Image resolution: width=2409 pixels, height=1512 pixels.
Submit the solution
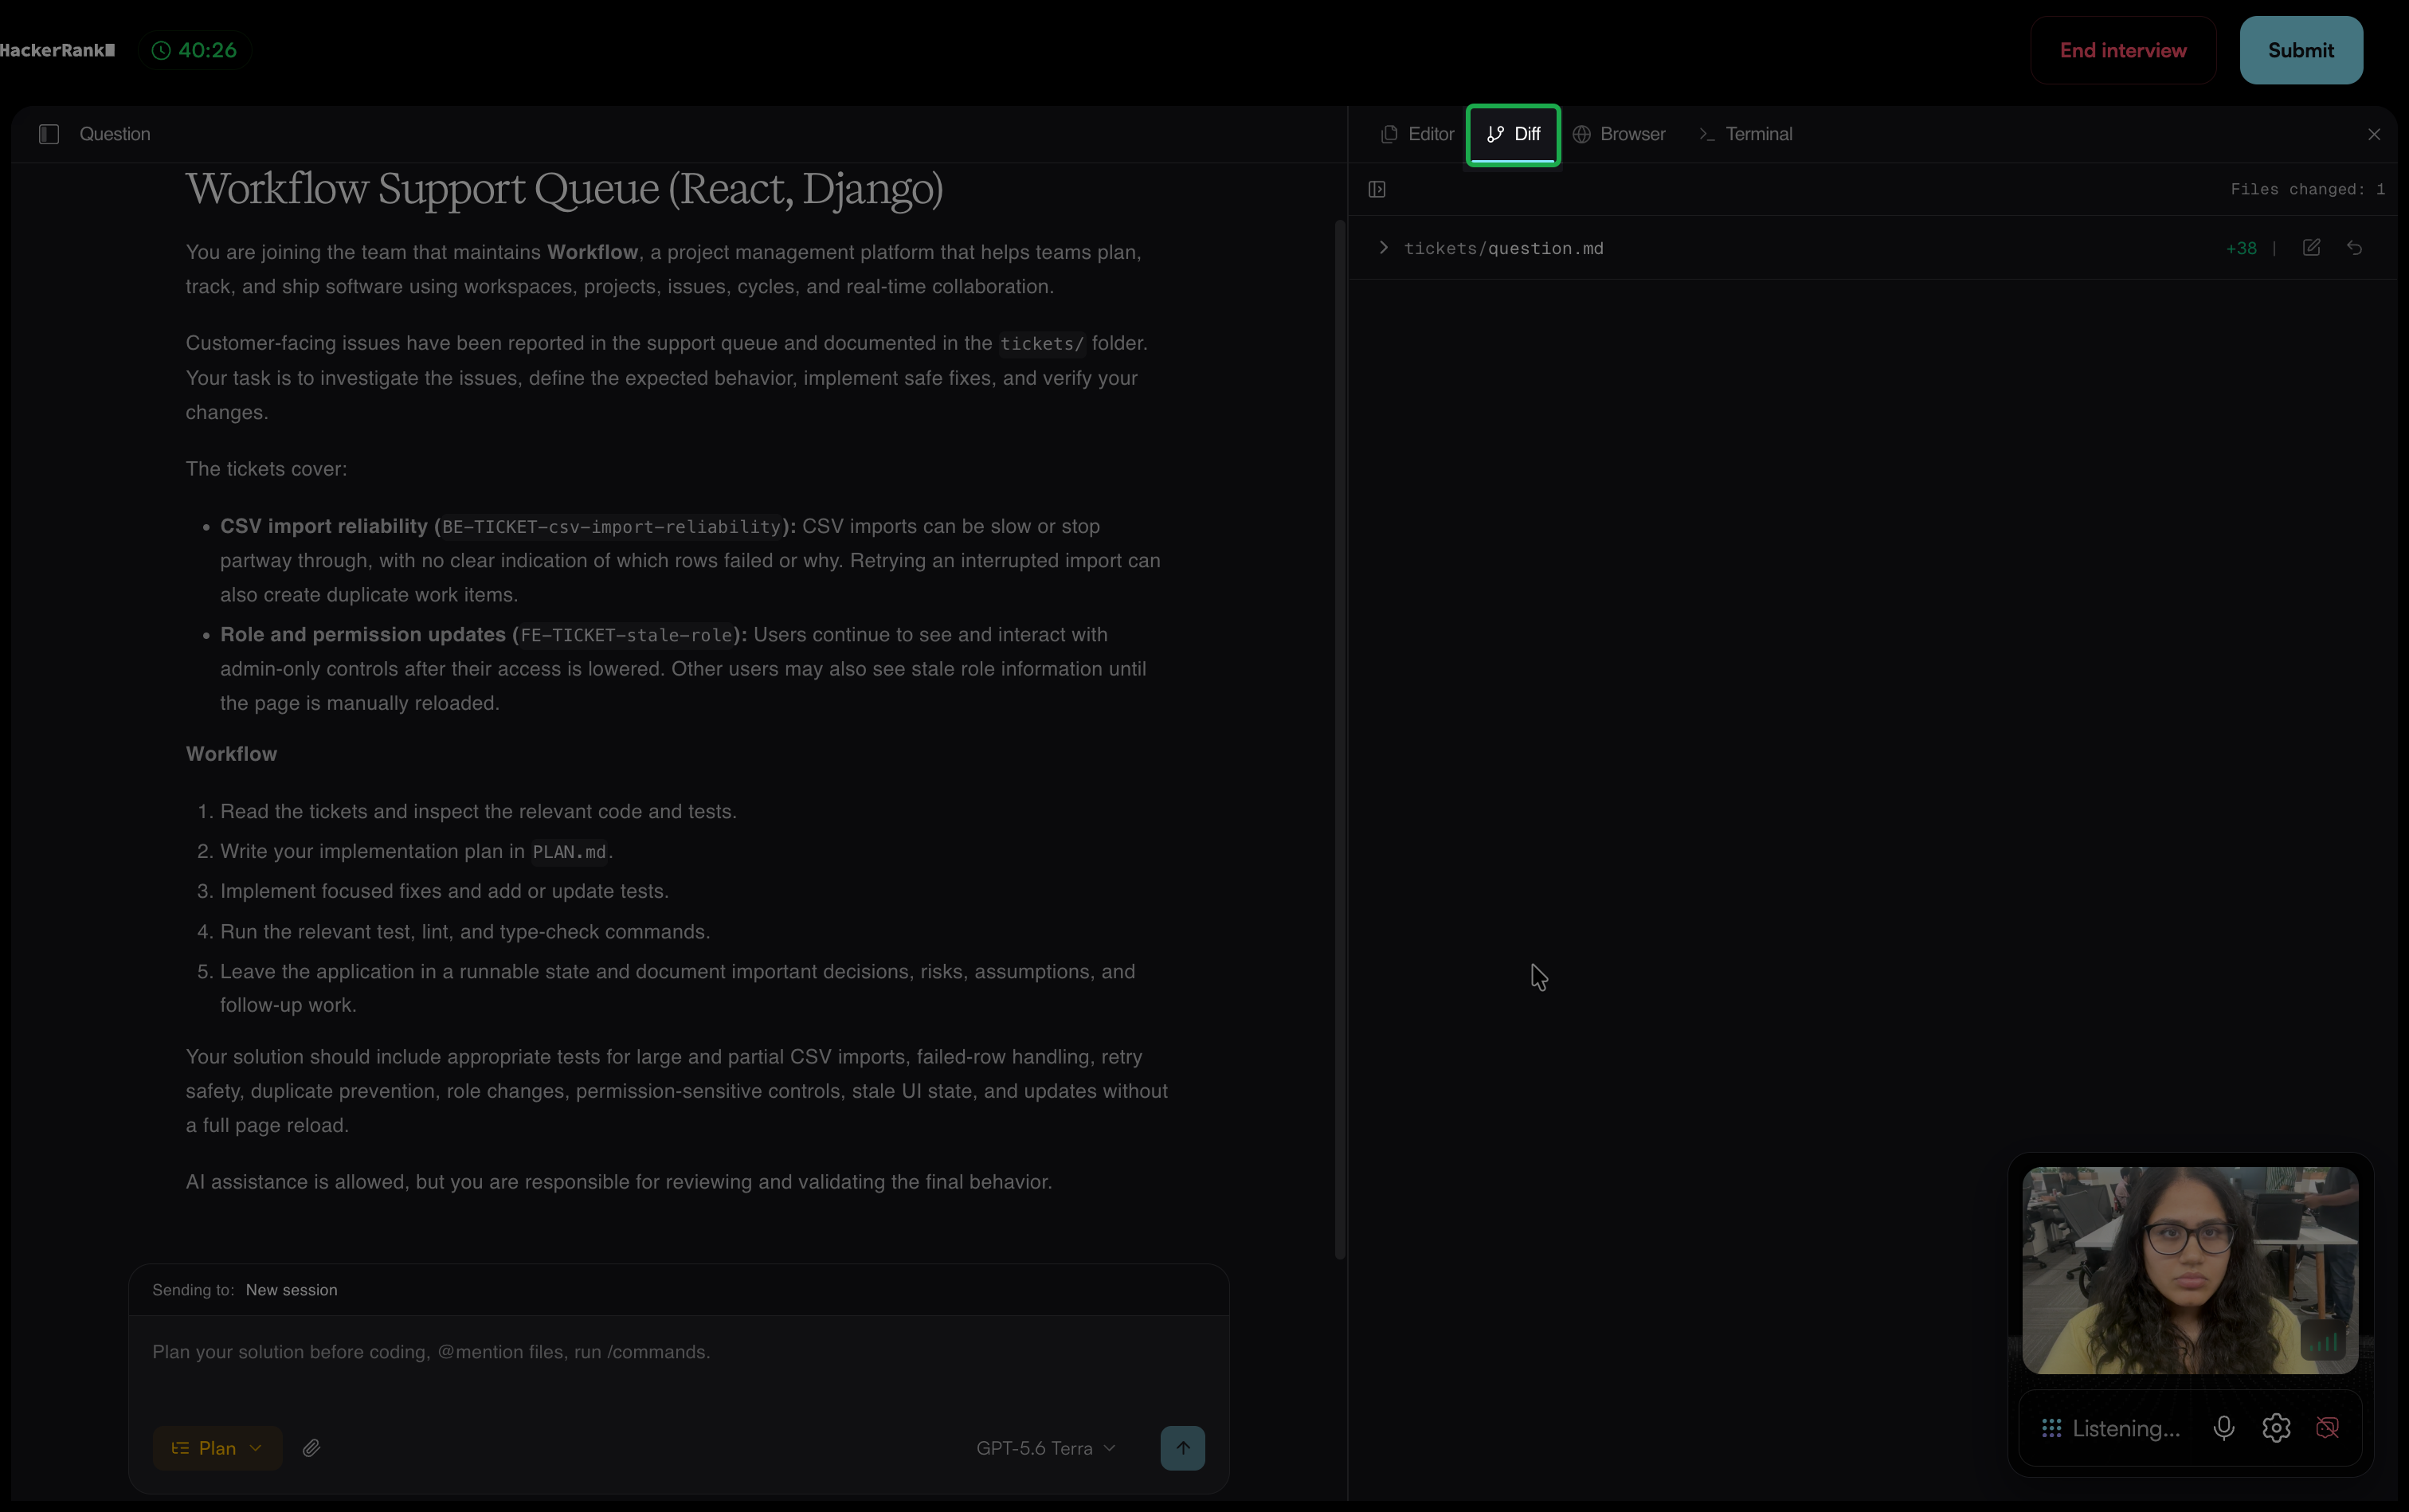coord(2301,50)
